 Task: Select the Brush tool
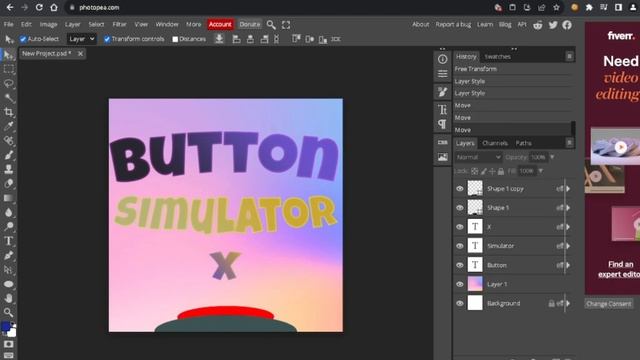pyautogui.click(x=9, y=155)
